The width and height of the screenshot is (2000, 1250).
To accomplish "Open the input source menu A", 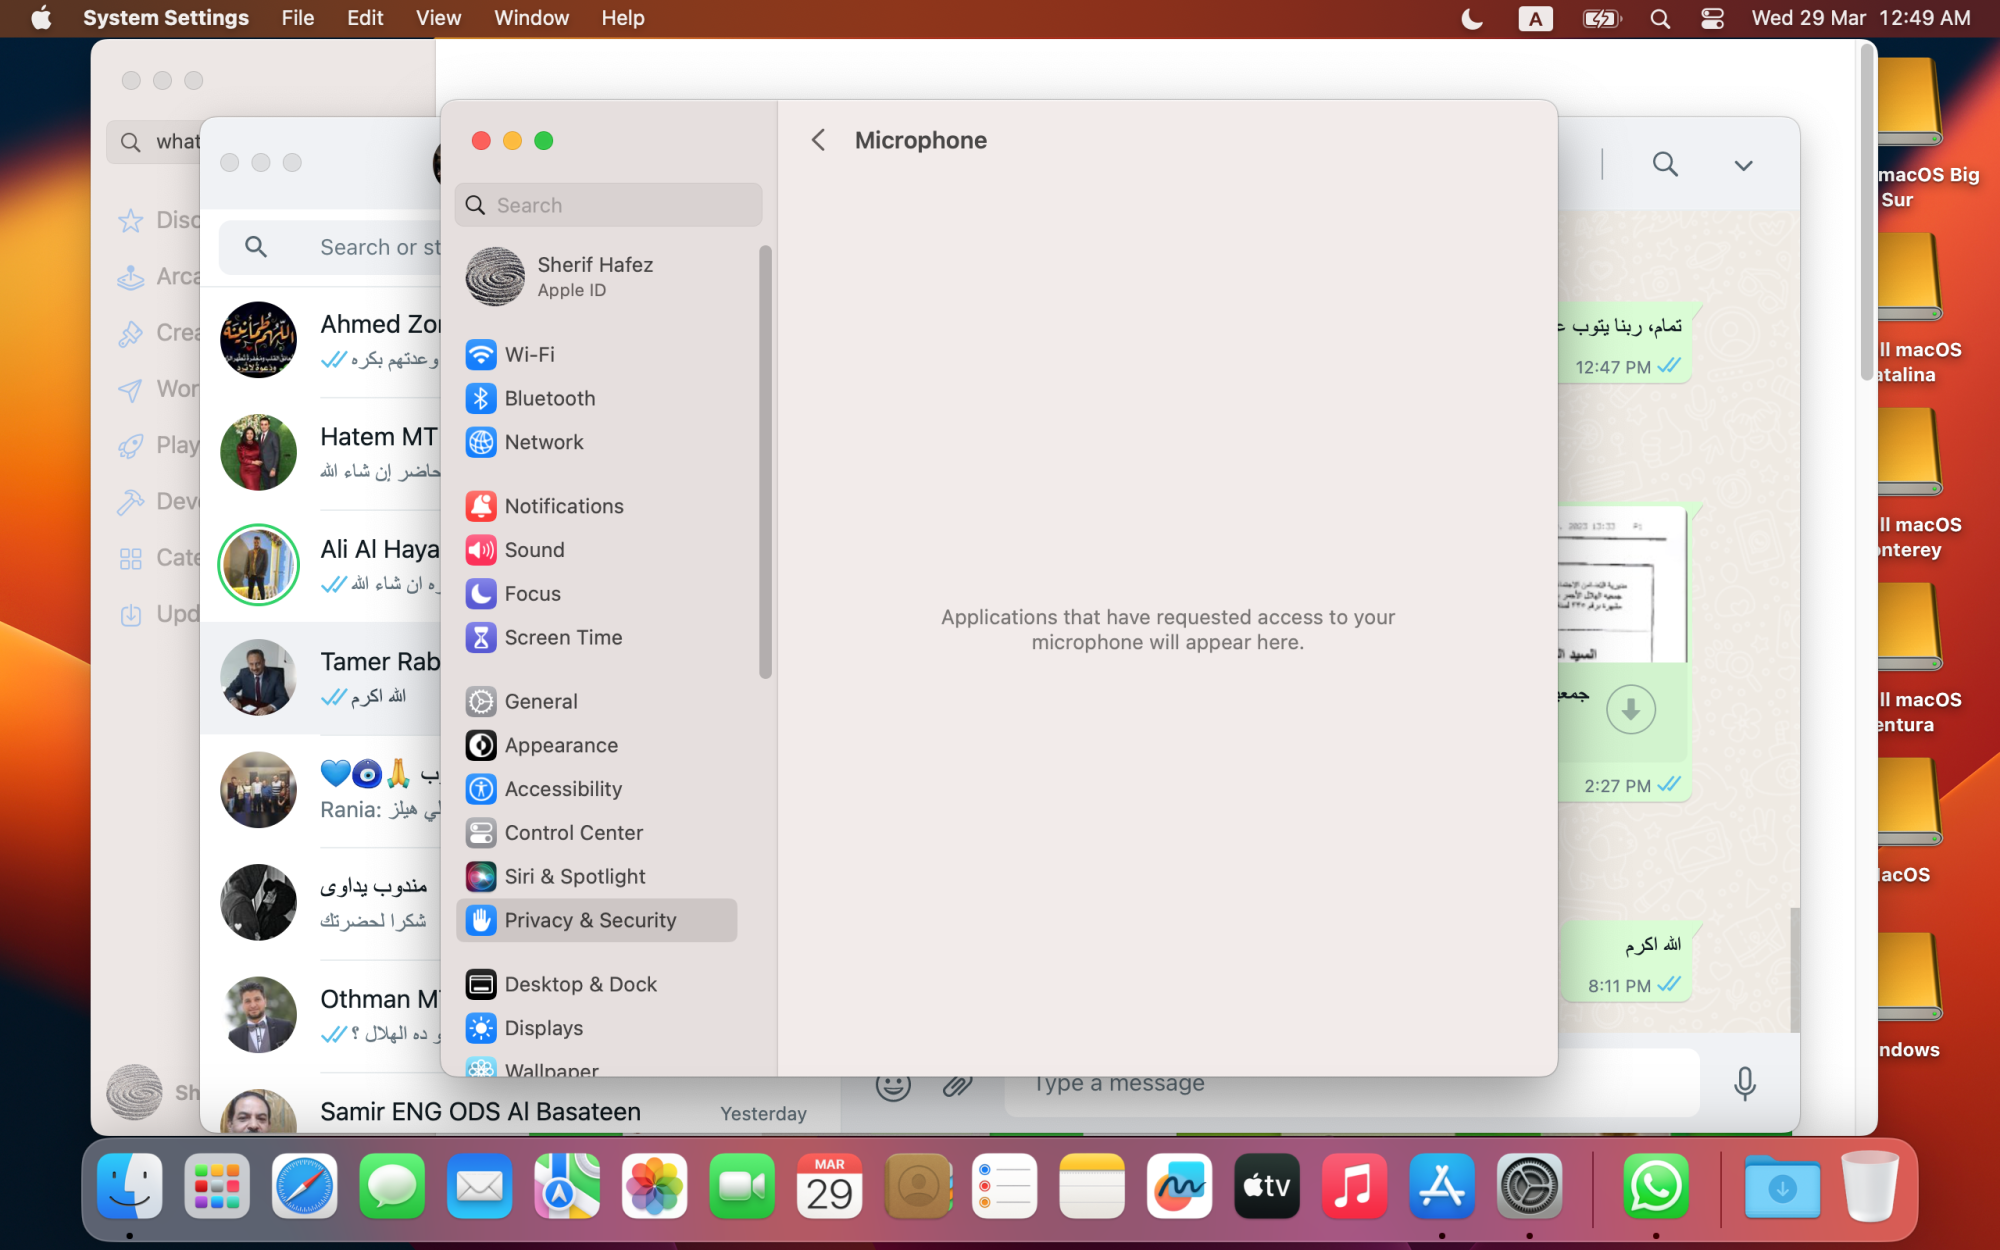I will [x=1534, y=18].
